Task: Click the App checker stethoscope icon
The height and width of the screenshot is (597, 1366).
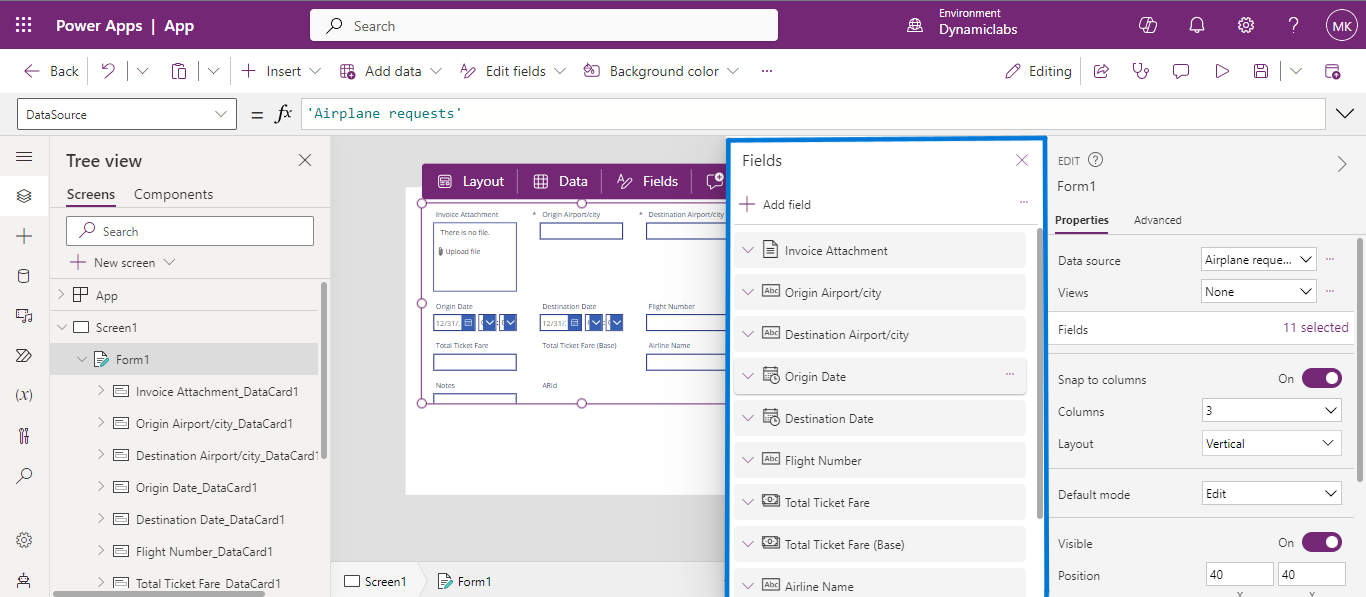Action: (x=1140, y=71)
